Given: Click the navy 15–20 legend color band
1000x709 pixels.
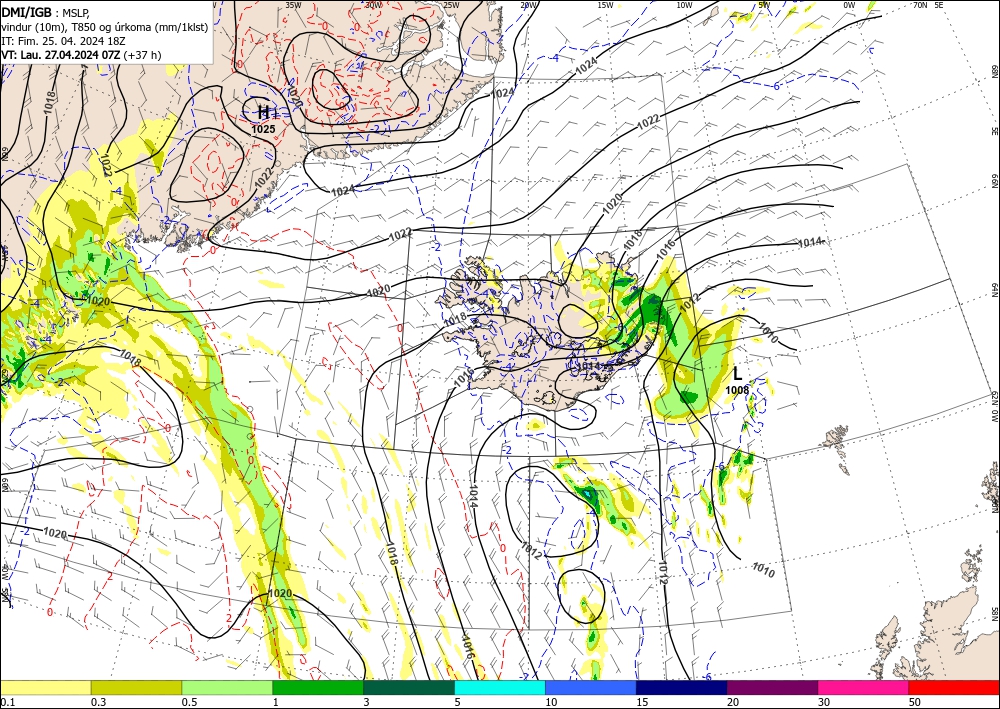Looking at the screenshot, I should pyautogui.click(x=682, y=687).
